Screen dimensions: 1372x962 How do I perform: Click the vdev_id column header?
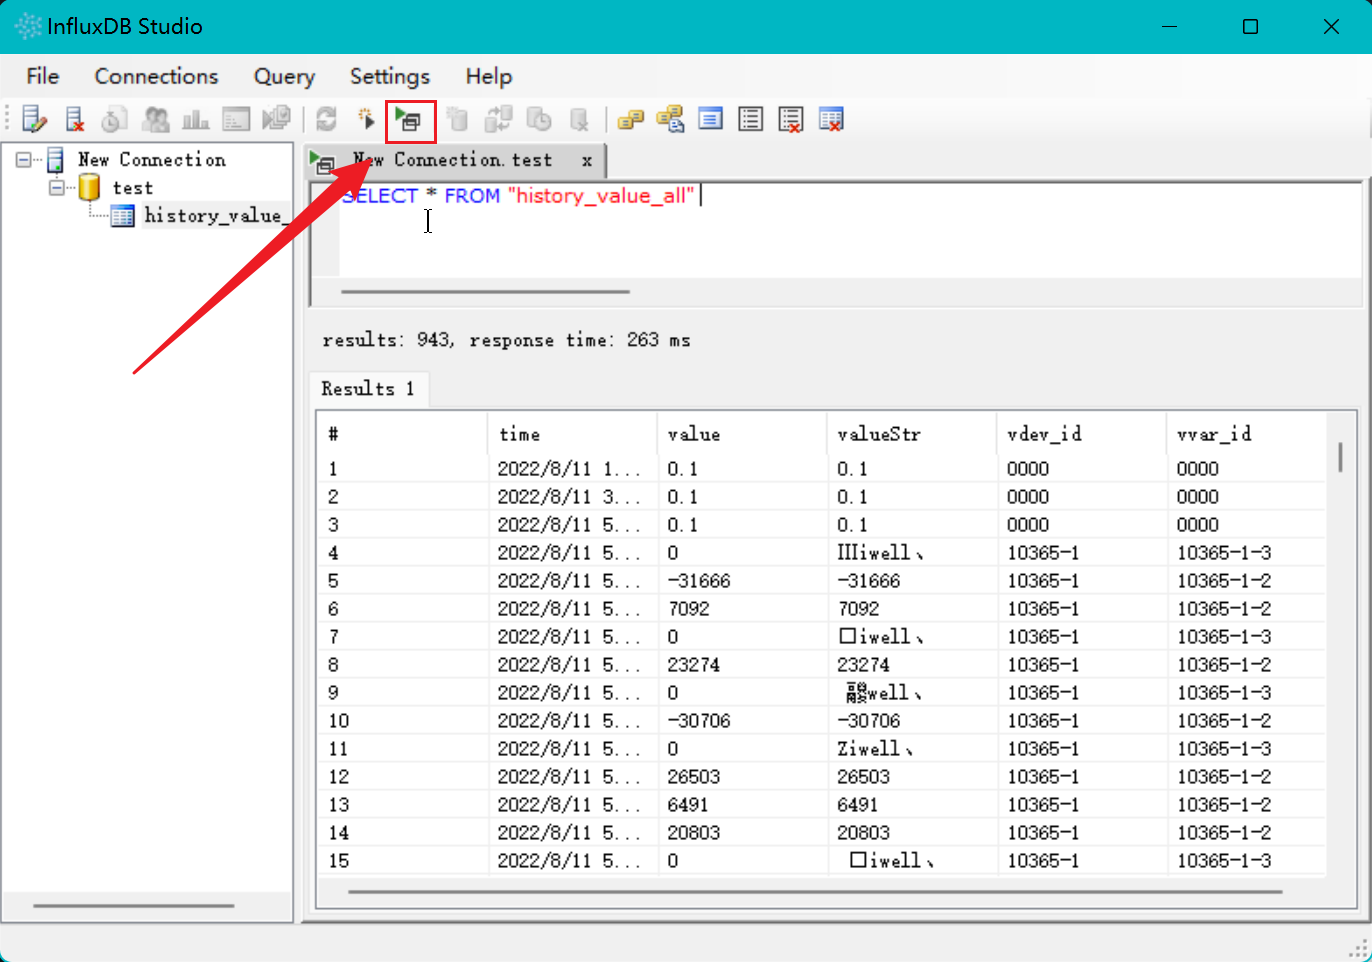point(1082,433)
